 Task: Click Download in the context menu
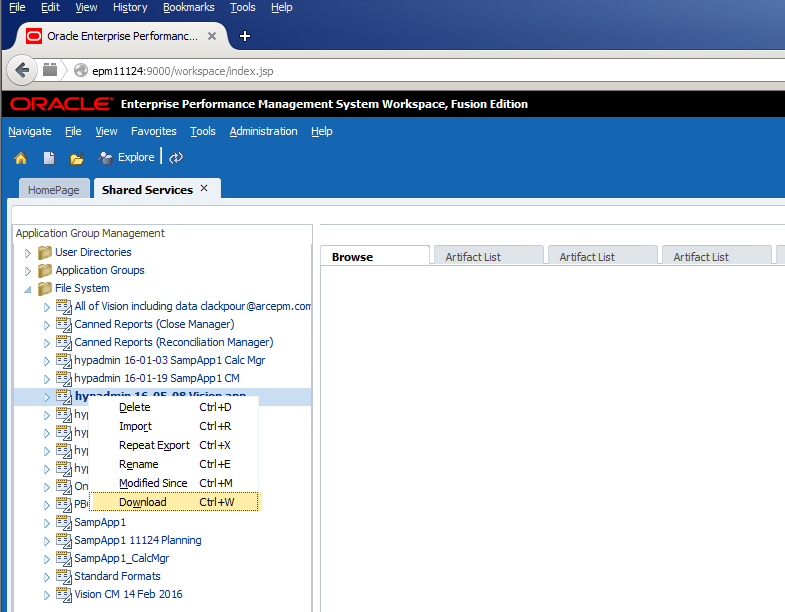(x=175, y=502)
